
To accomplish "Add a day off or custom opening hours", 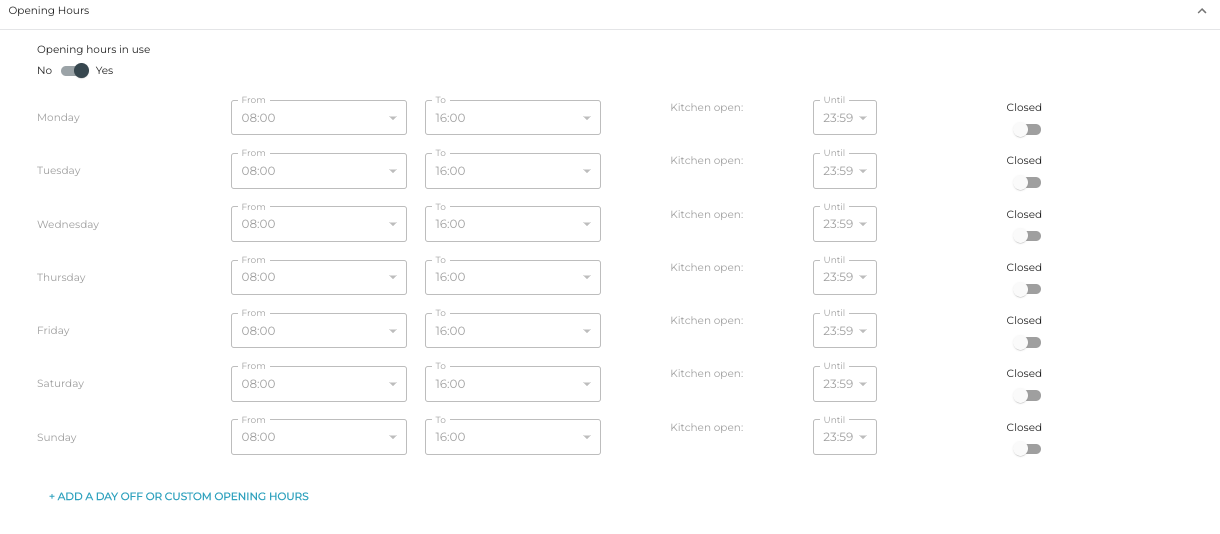I will (x=179, y=496).
